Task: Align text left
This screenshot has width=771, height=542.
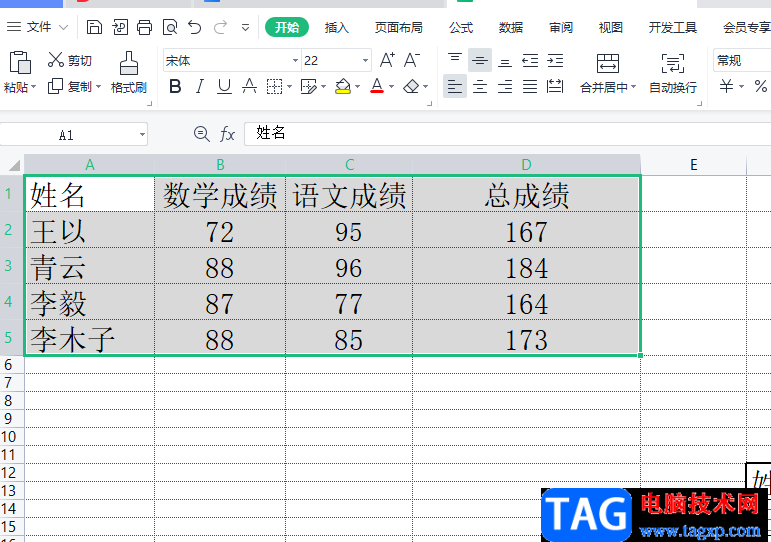Action: (x=455, y=87)
